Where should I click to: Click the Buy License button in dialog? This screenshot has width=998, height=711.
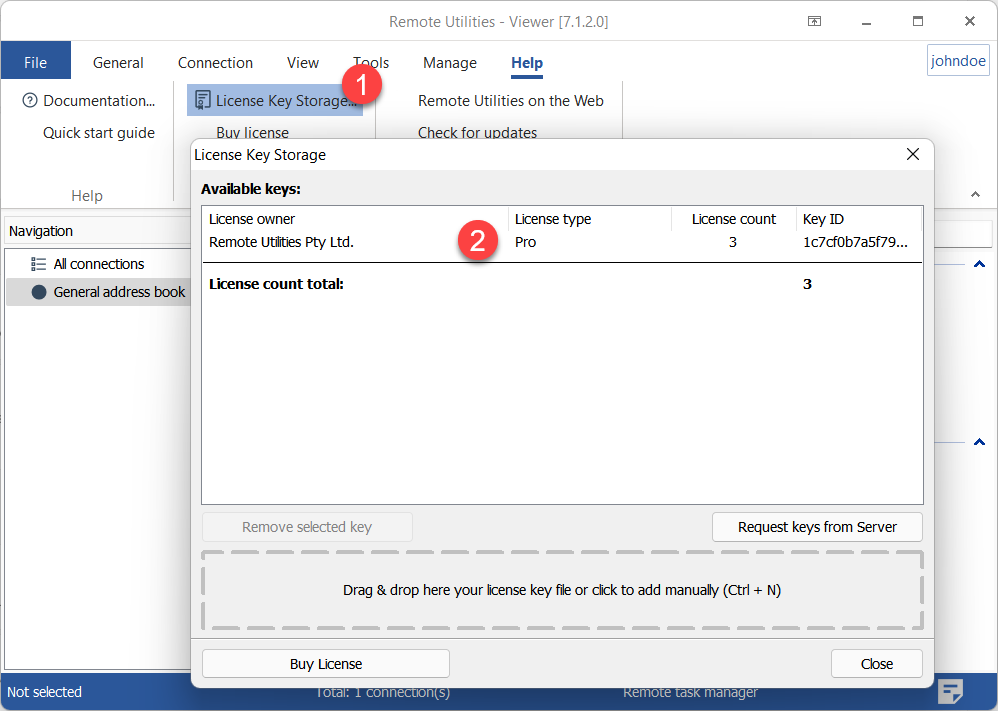click(326, 664)
